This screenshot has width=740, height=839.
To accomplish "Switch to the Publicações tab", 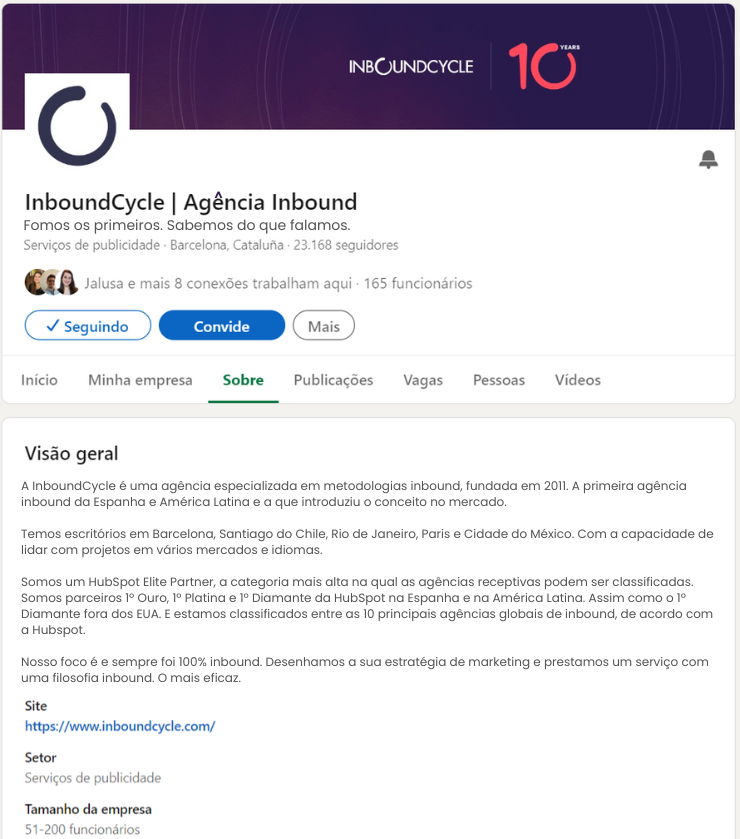I will [331, 381].
